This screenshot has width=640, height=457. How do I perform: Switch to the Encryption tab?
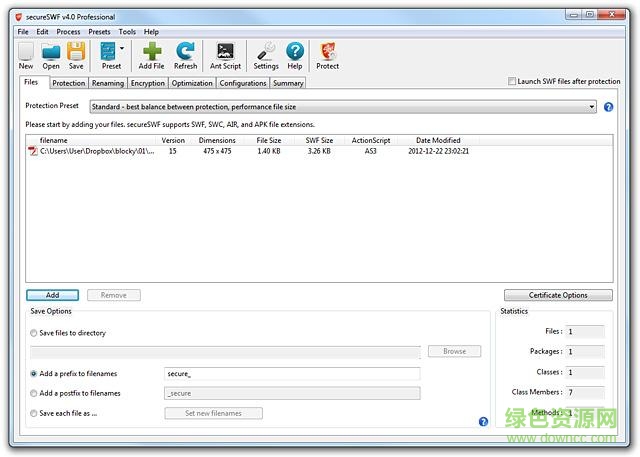coord(147,84)
